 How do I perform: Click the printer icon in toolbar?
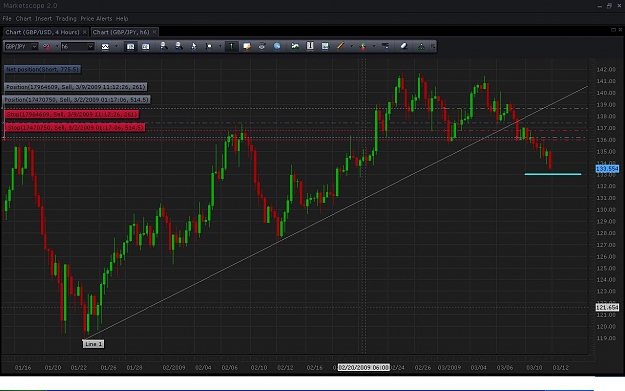tap(262, 47)
